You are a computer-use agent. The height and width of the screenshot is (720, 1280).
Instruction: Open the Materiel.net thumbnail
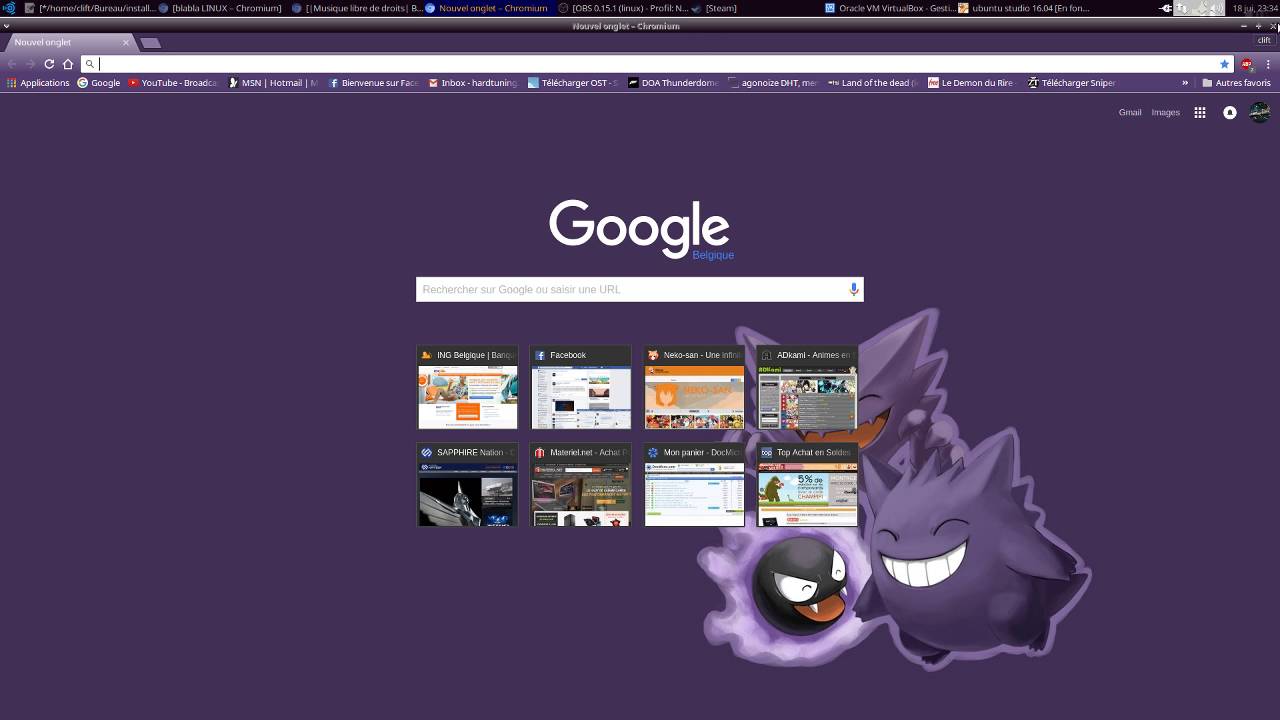[x=581, y=485]
